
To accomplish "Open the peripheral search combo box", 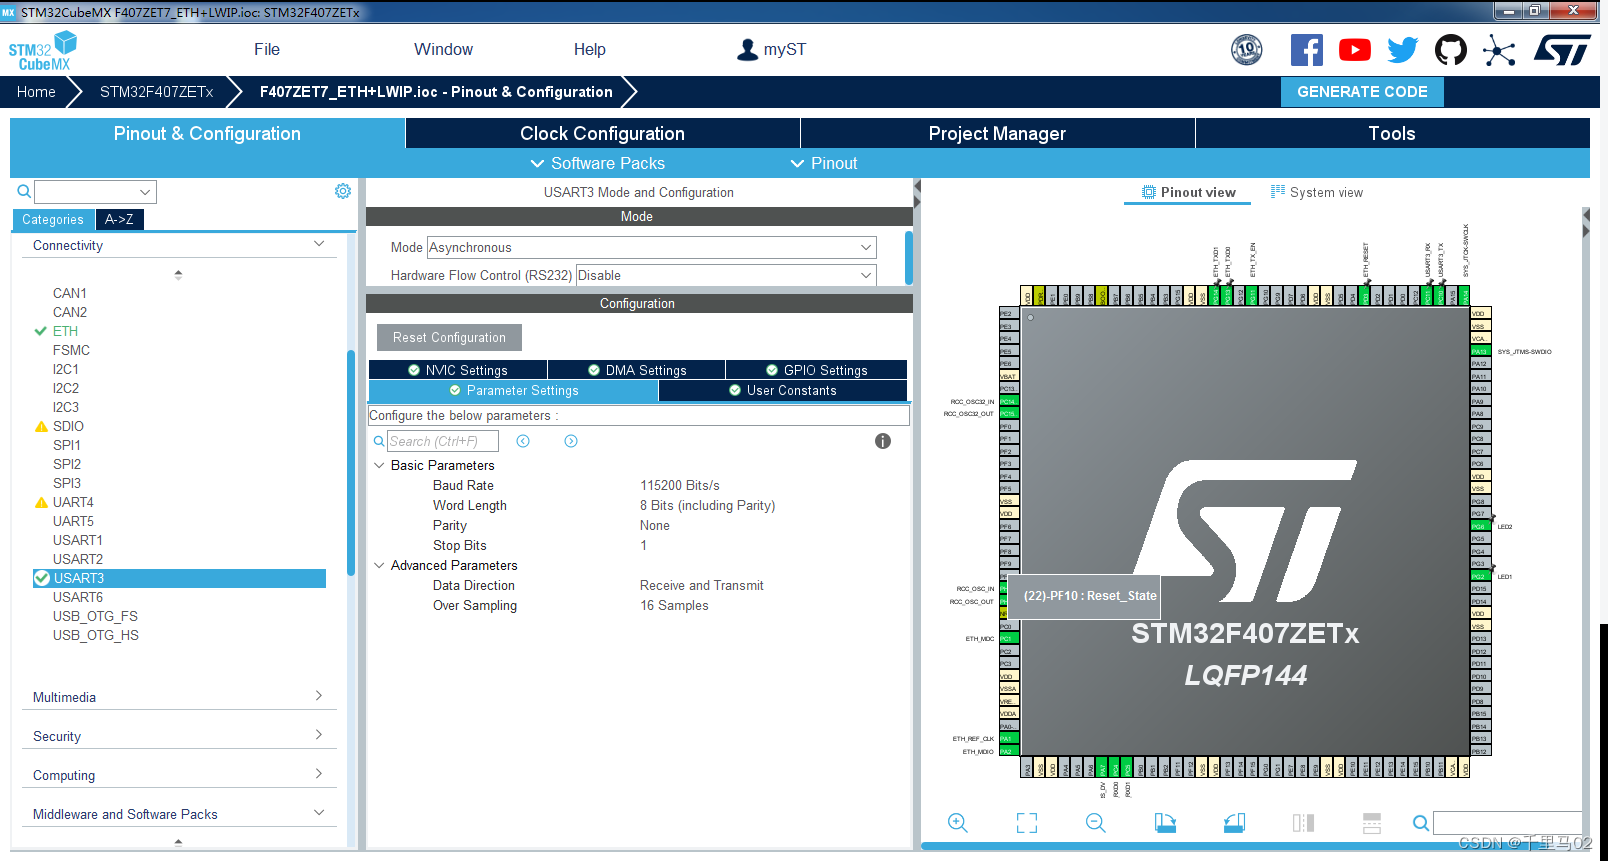I will click(x=95, y=191).
